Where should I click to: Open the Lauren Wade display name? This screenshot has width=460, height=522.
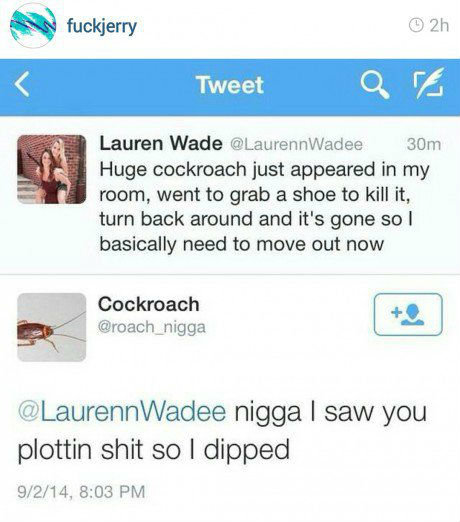[161, 143]
